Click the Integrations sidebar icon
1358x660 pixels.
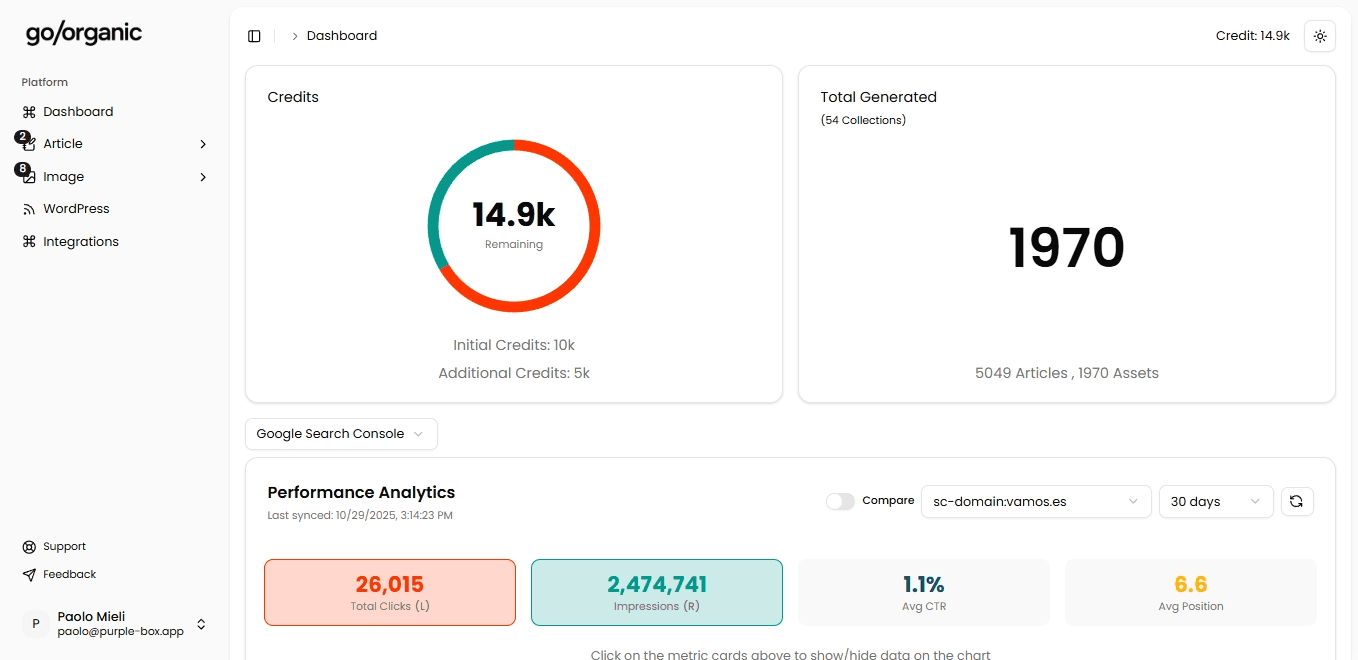(29, 242)
